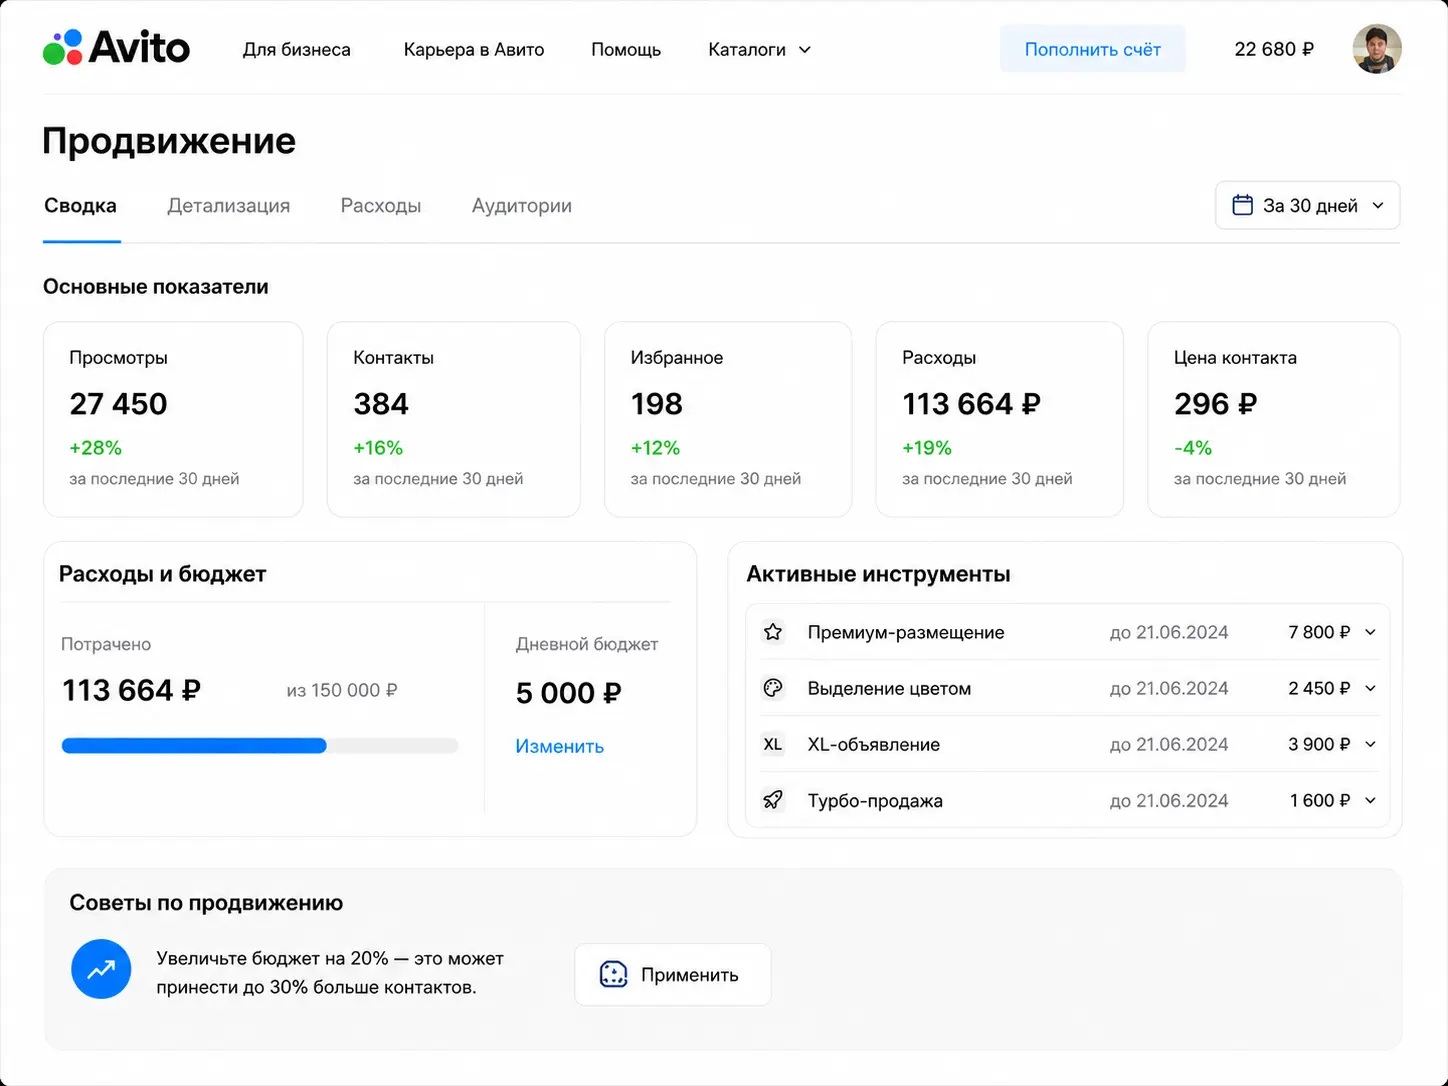1448x1086 pixels.
Task: Open the Каталоги dropdown menu
Action: pos(760,49)
